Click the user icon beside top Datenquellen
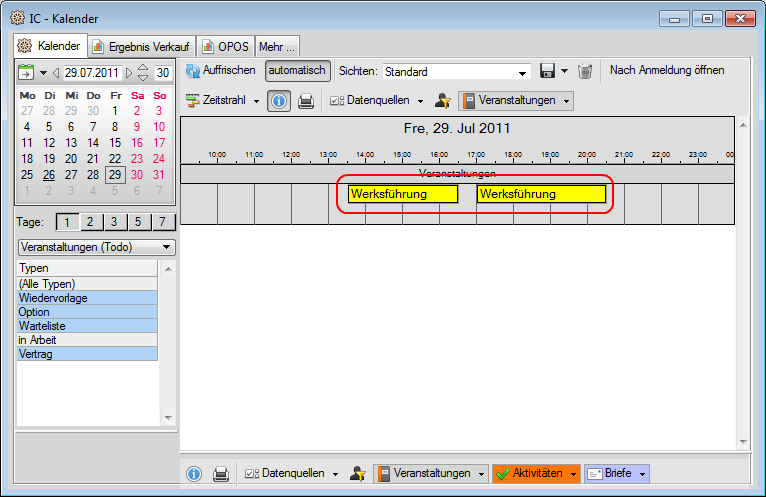766x497 pixels. click(x=443, y=101)
